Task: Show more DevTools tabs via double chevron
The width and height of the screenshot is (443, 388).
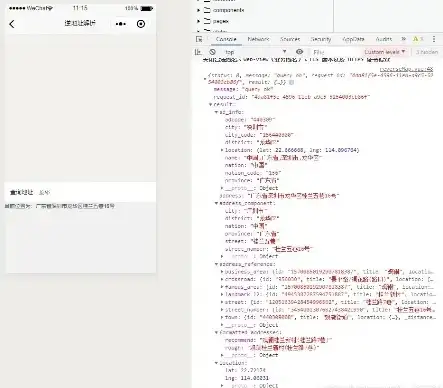Action: click(404, 39)
